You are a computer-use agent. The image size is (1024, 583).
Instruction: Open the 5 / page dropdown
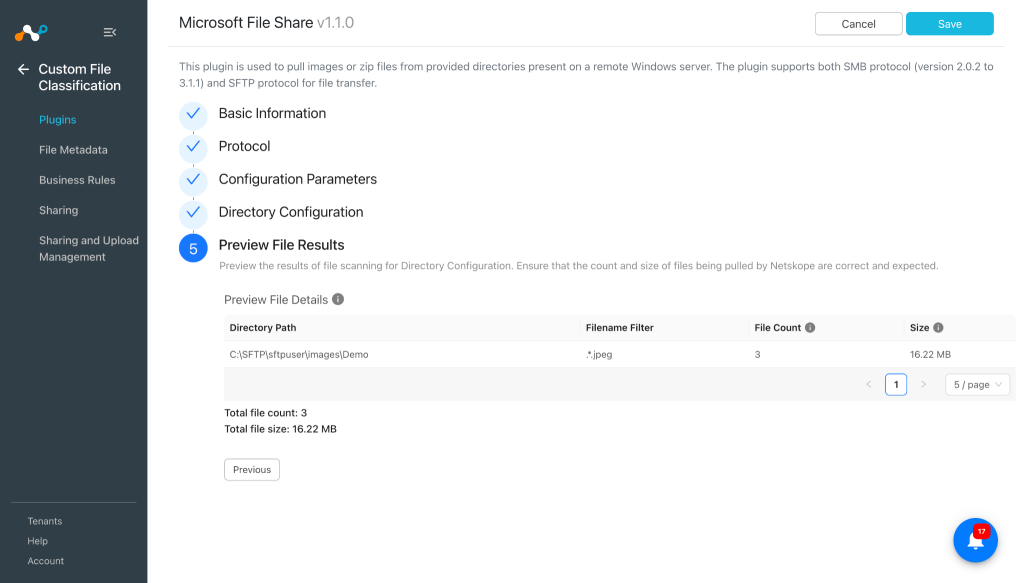coord(977,385)
